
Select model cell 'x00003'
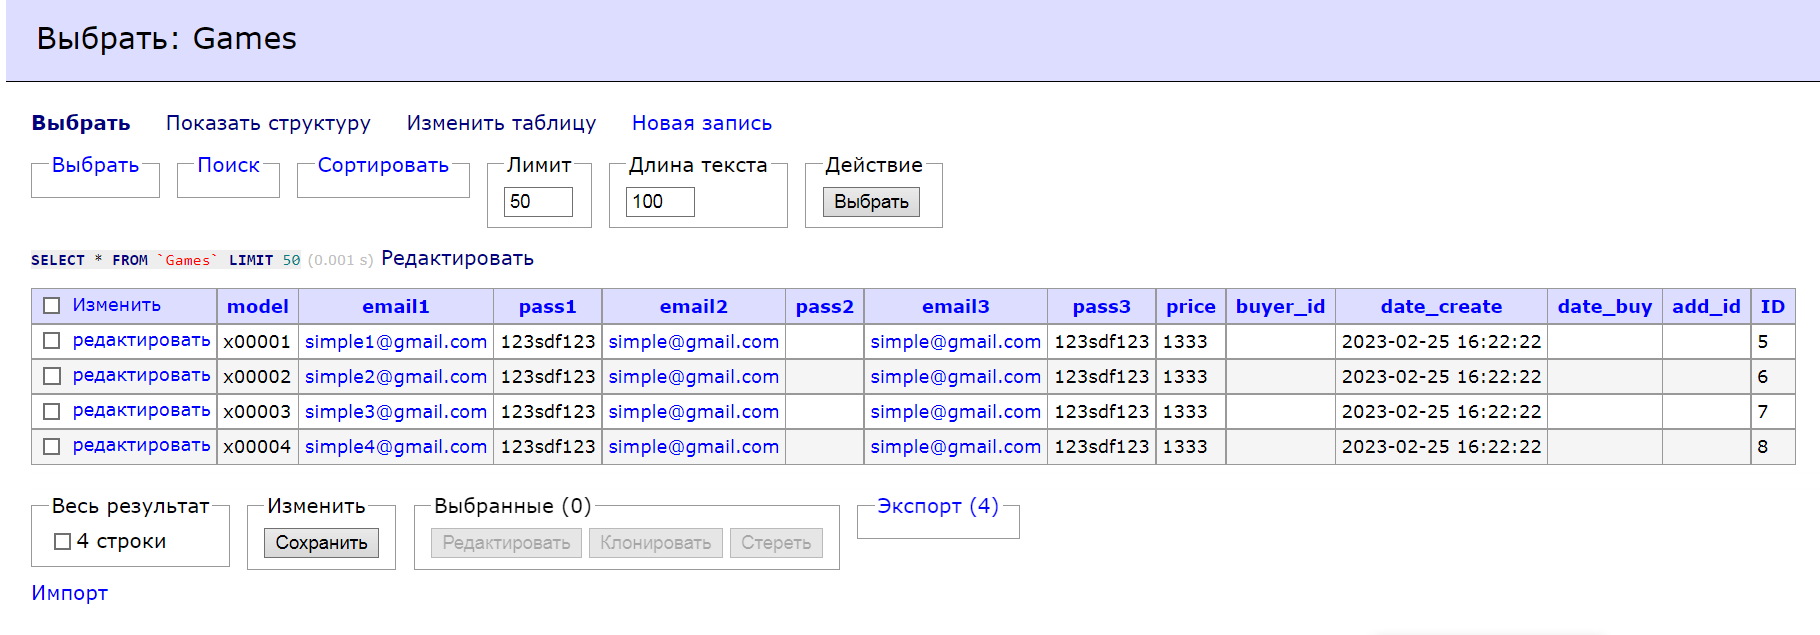pyautogui.click(x=257, y=411)
